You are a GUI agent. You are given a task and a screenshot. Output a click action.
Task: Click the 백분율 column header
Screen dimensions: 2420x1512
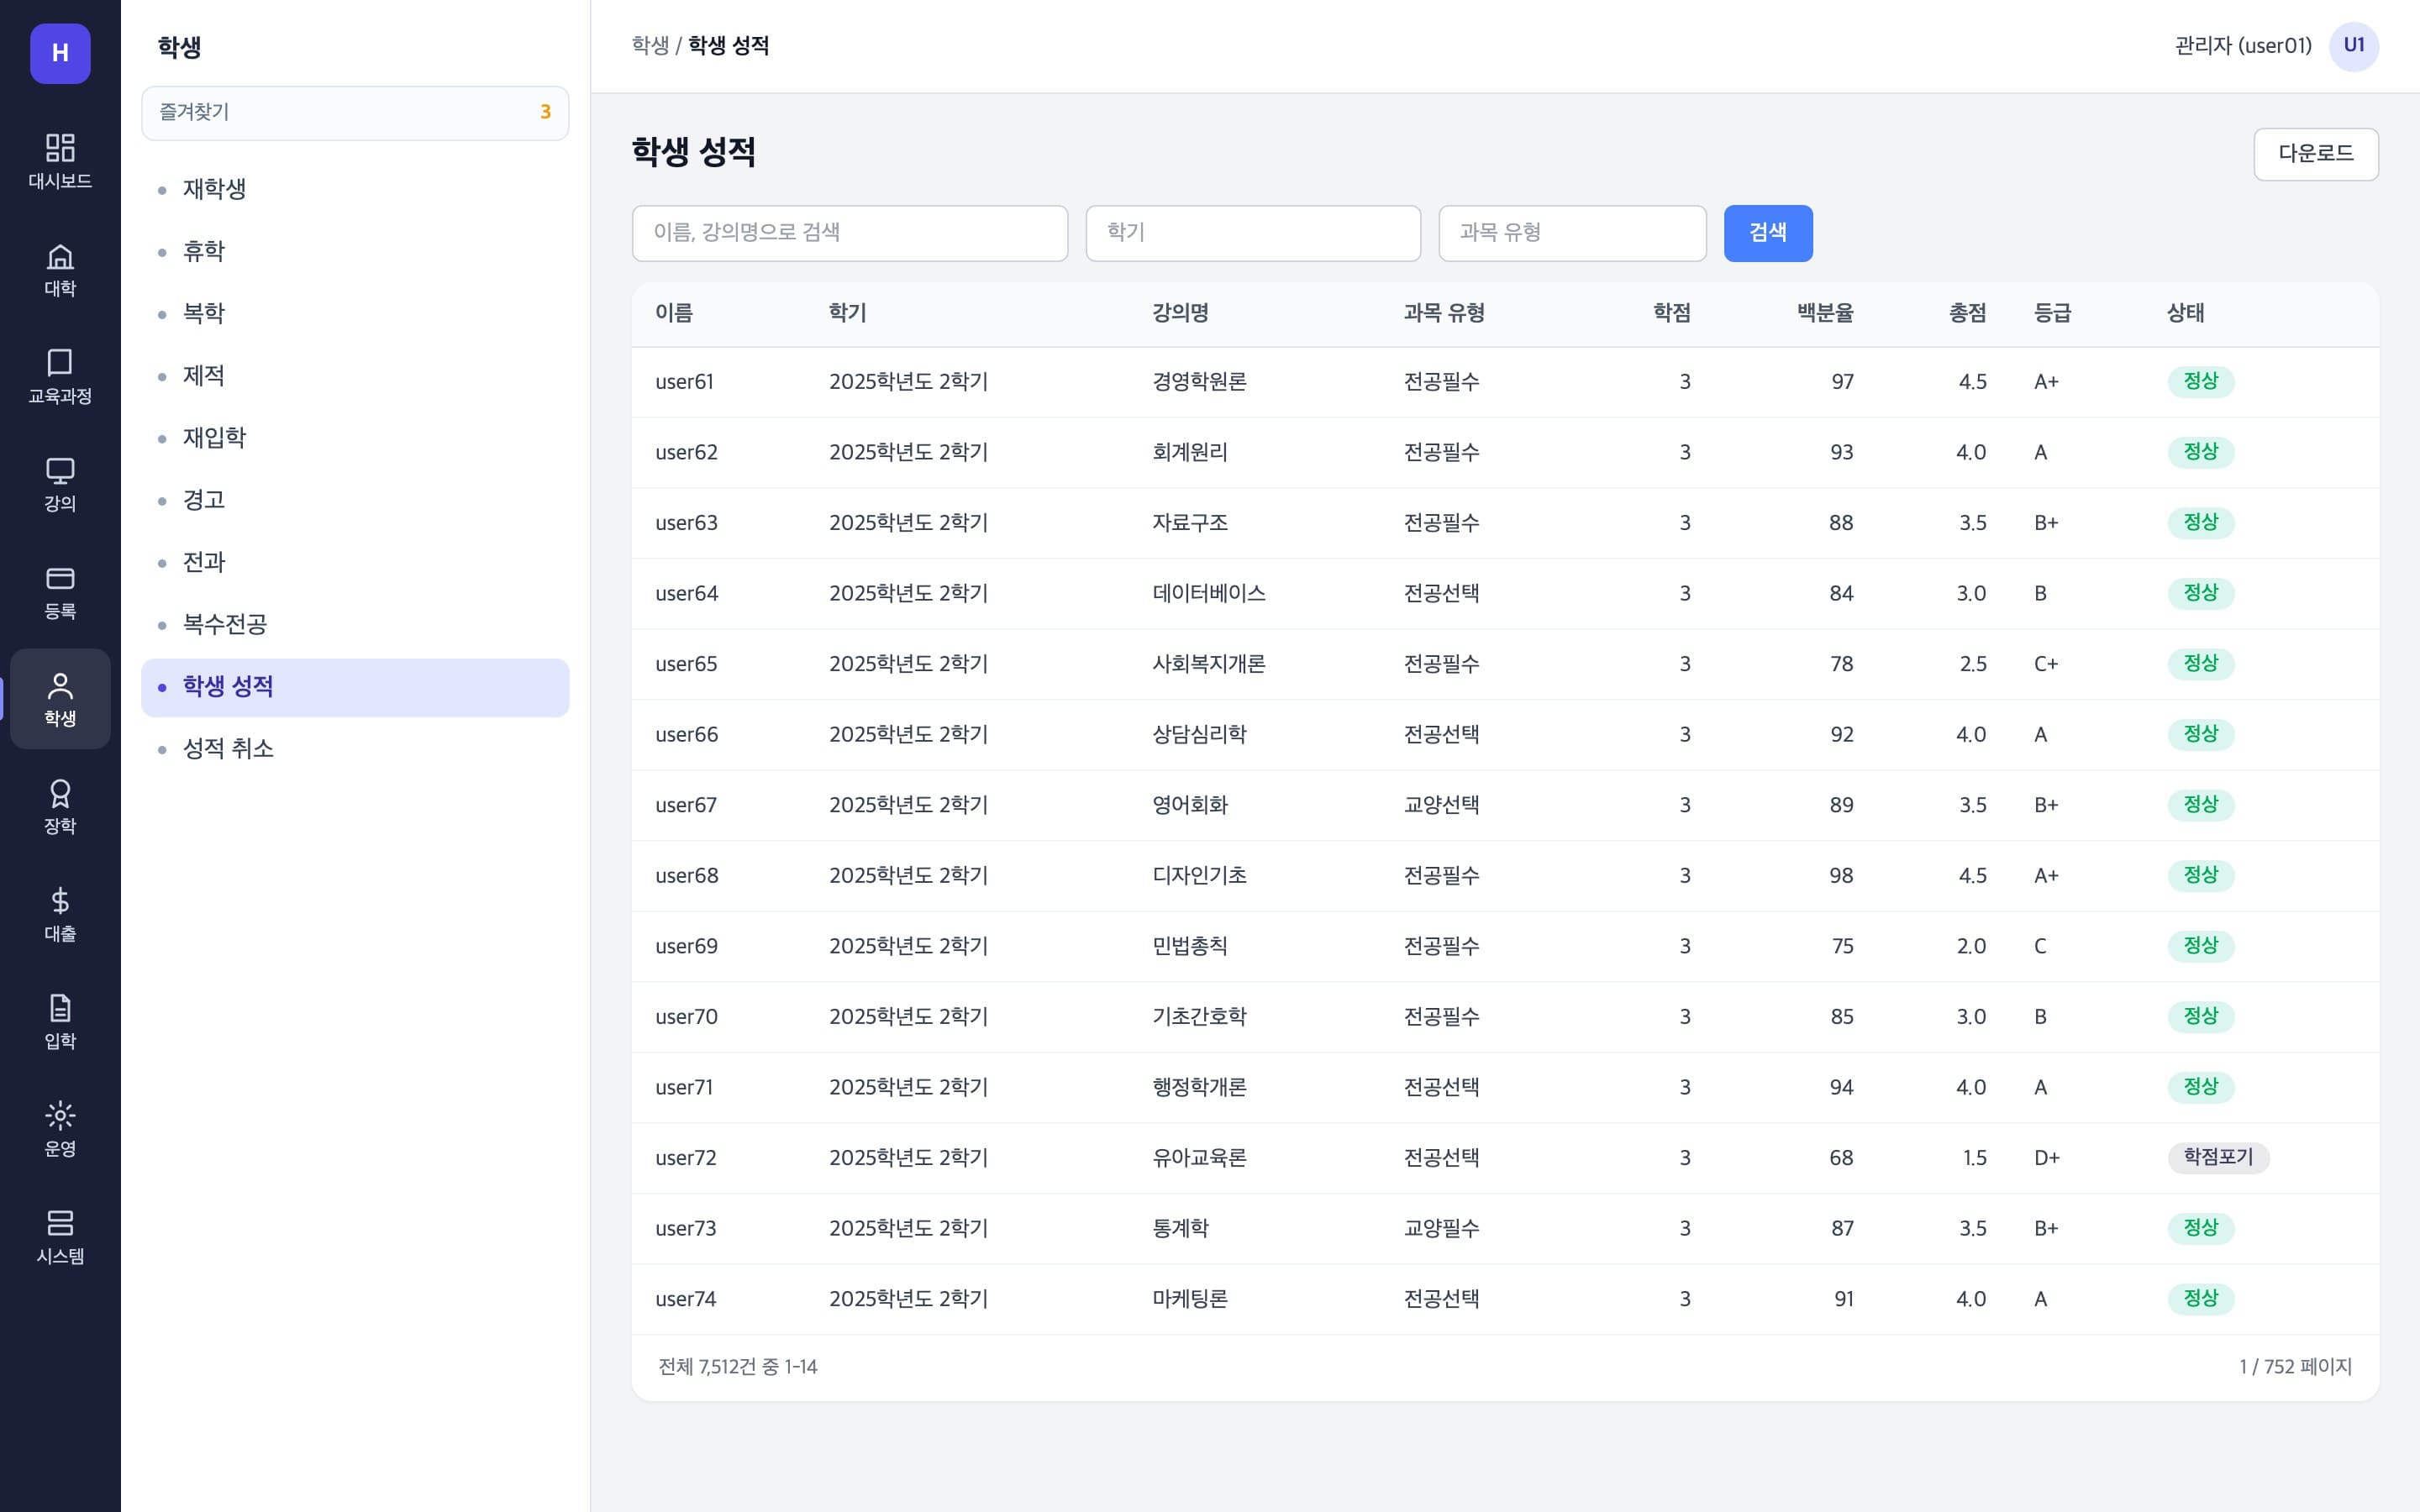point(1825,313)
